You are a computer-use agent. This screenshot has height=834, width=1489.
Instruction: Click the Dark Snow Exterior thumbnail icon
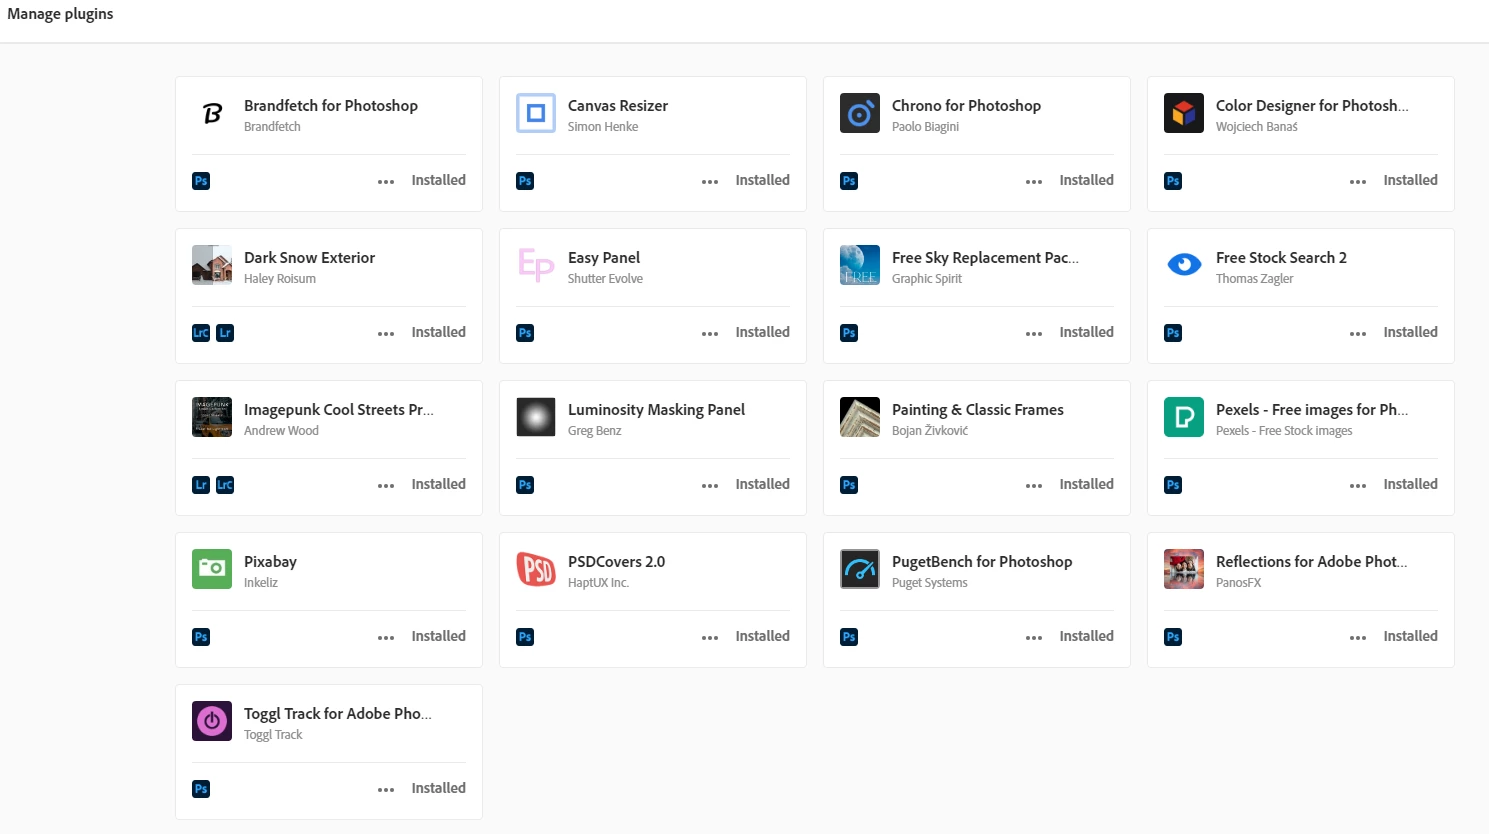coord(212,266)
